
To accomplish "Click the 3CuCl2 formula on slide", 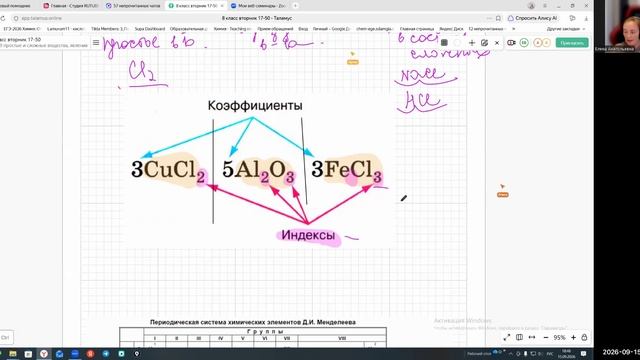I will (168, 170).
